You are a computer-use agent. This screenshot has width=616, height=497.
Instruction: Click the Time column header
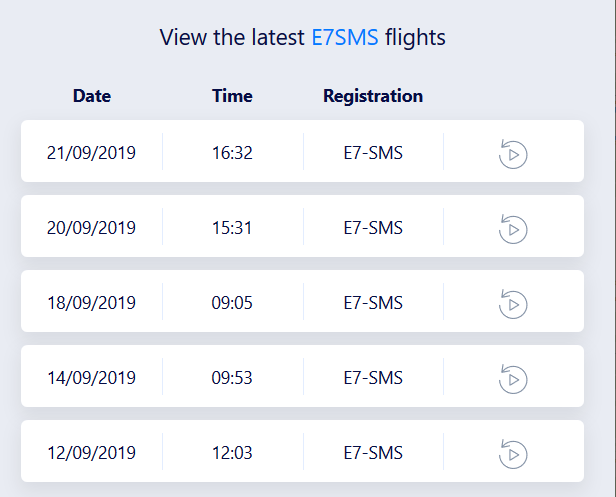pyautogui.click(x=232, y=96)
